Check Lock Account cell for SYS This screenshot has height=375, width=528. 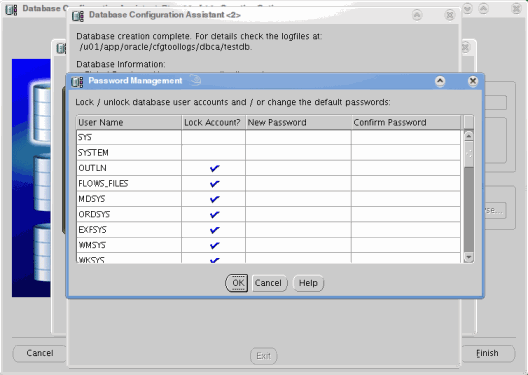click(x=213, y=137)
